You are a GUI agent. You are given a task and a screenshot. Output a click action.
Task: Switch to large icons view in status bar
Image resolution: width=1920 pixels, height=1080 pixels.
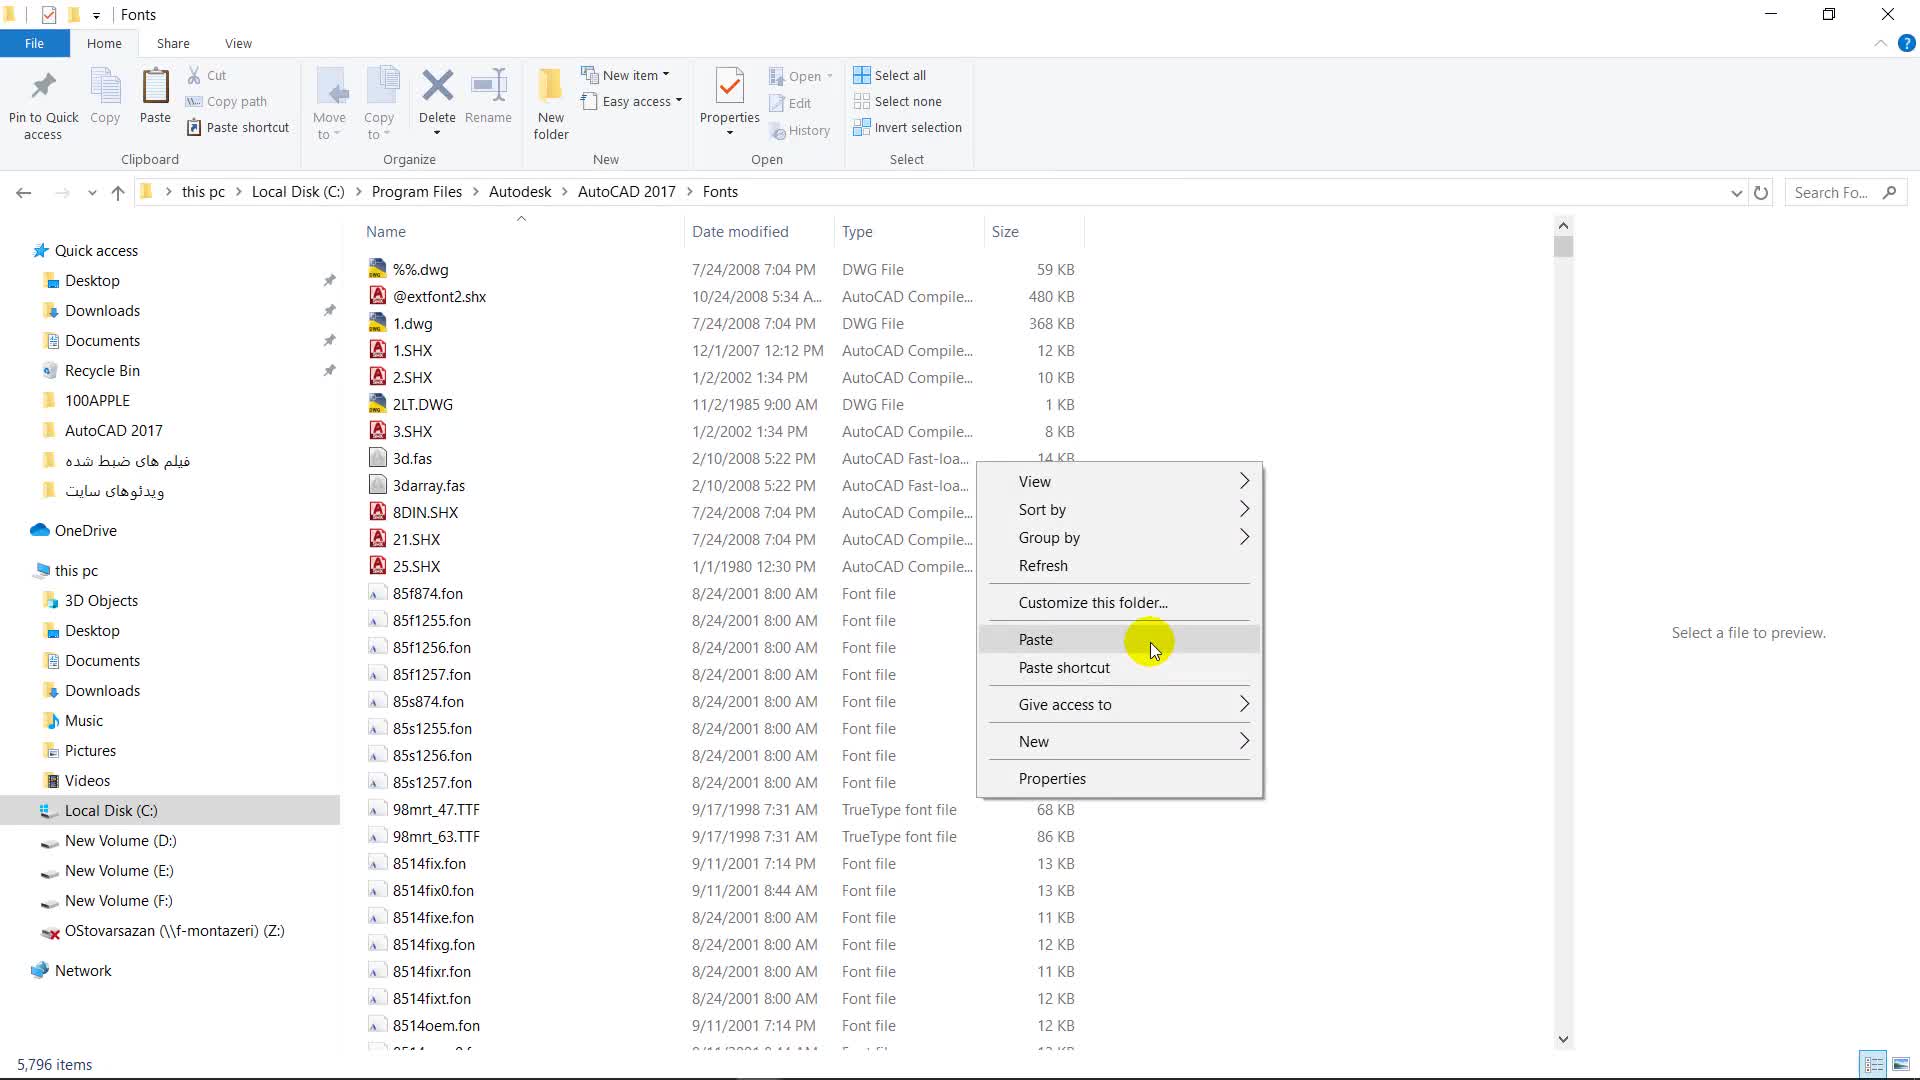click(x=1901, y=1064)
